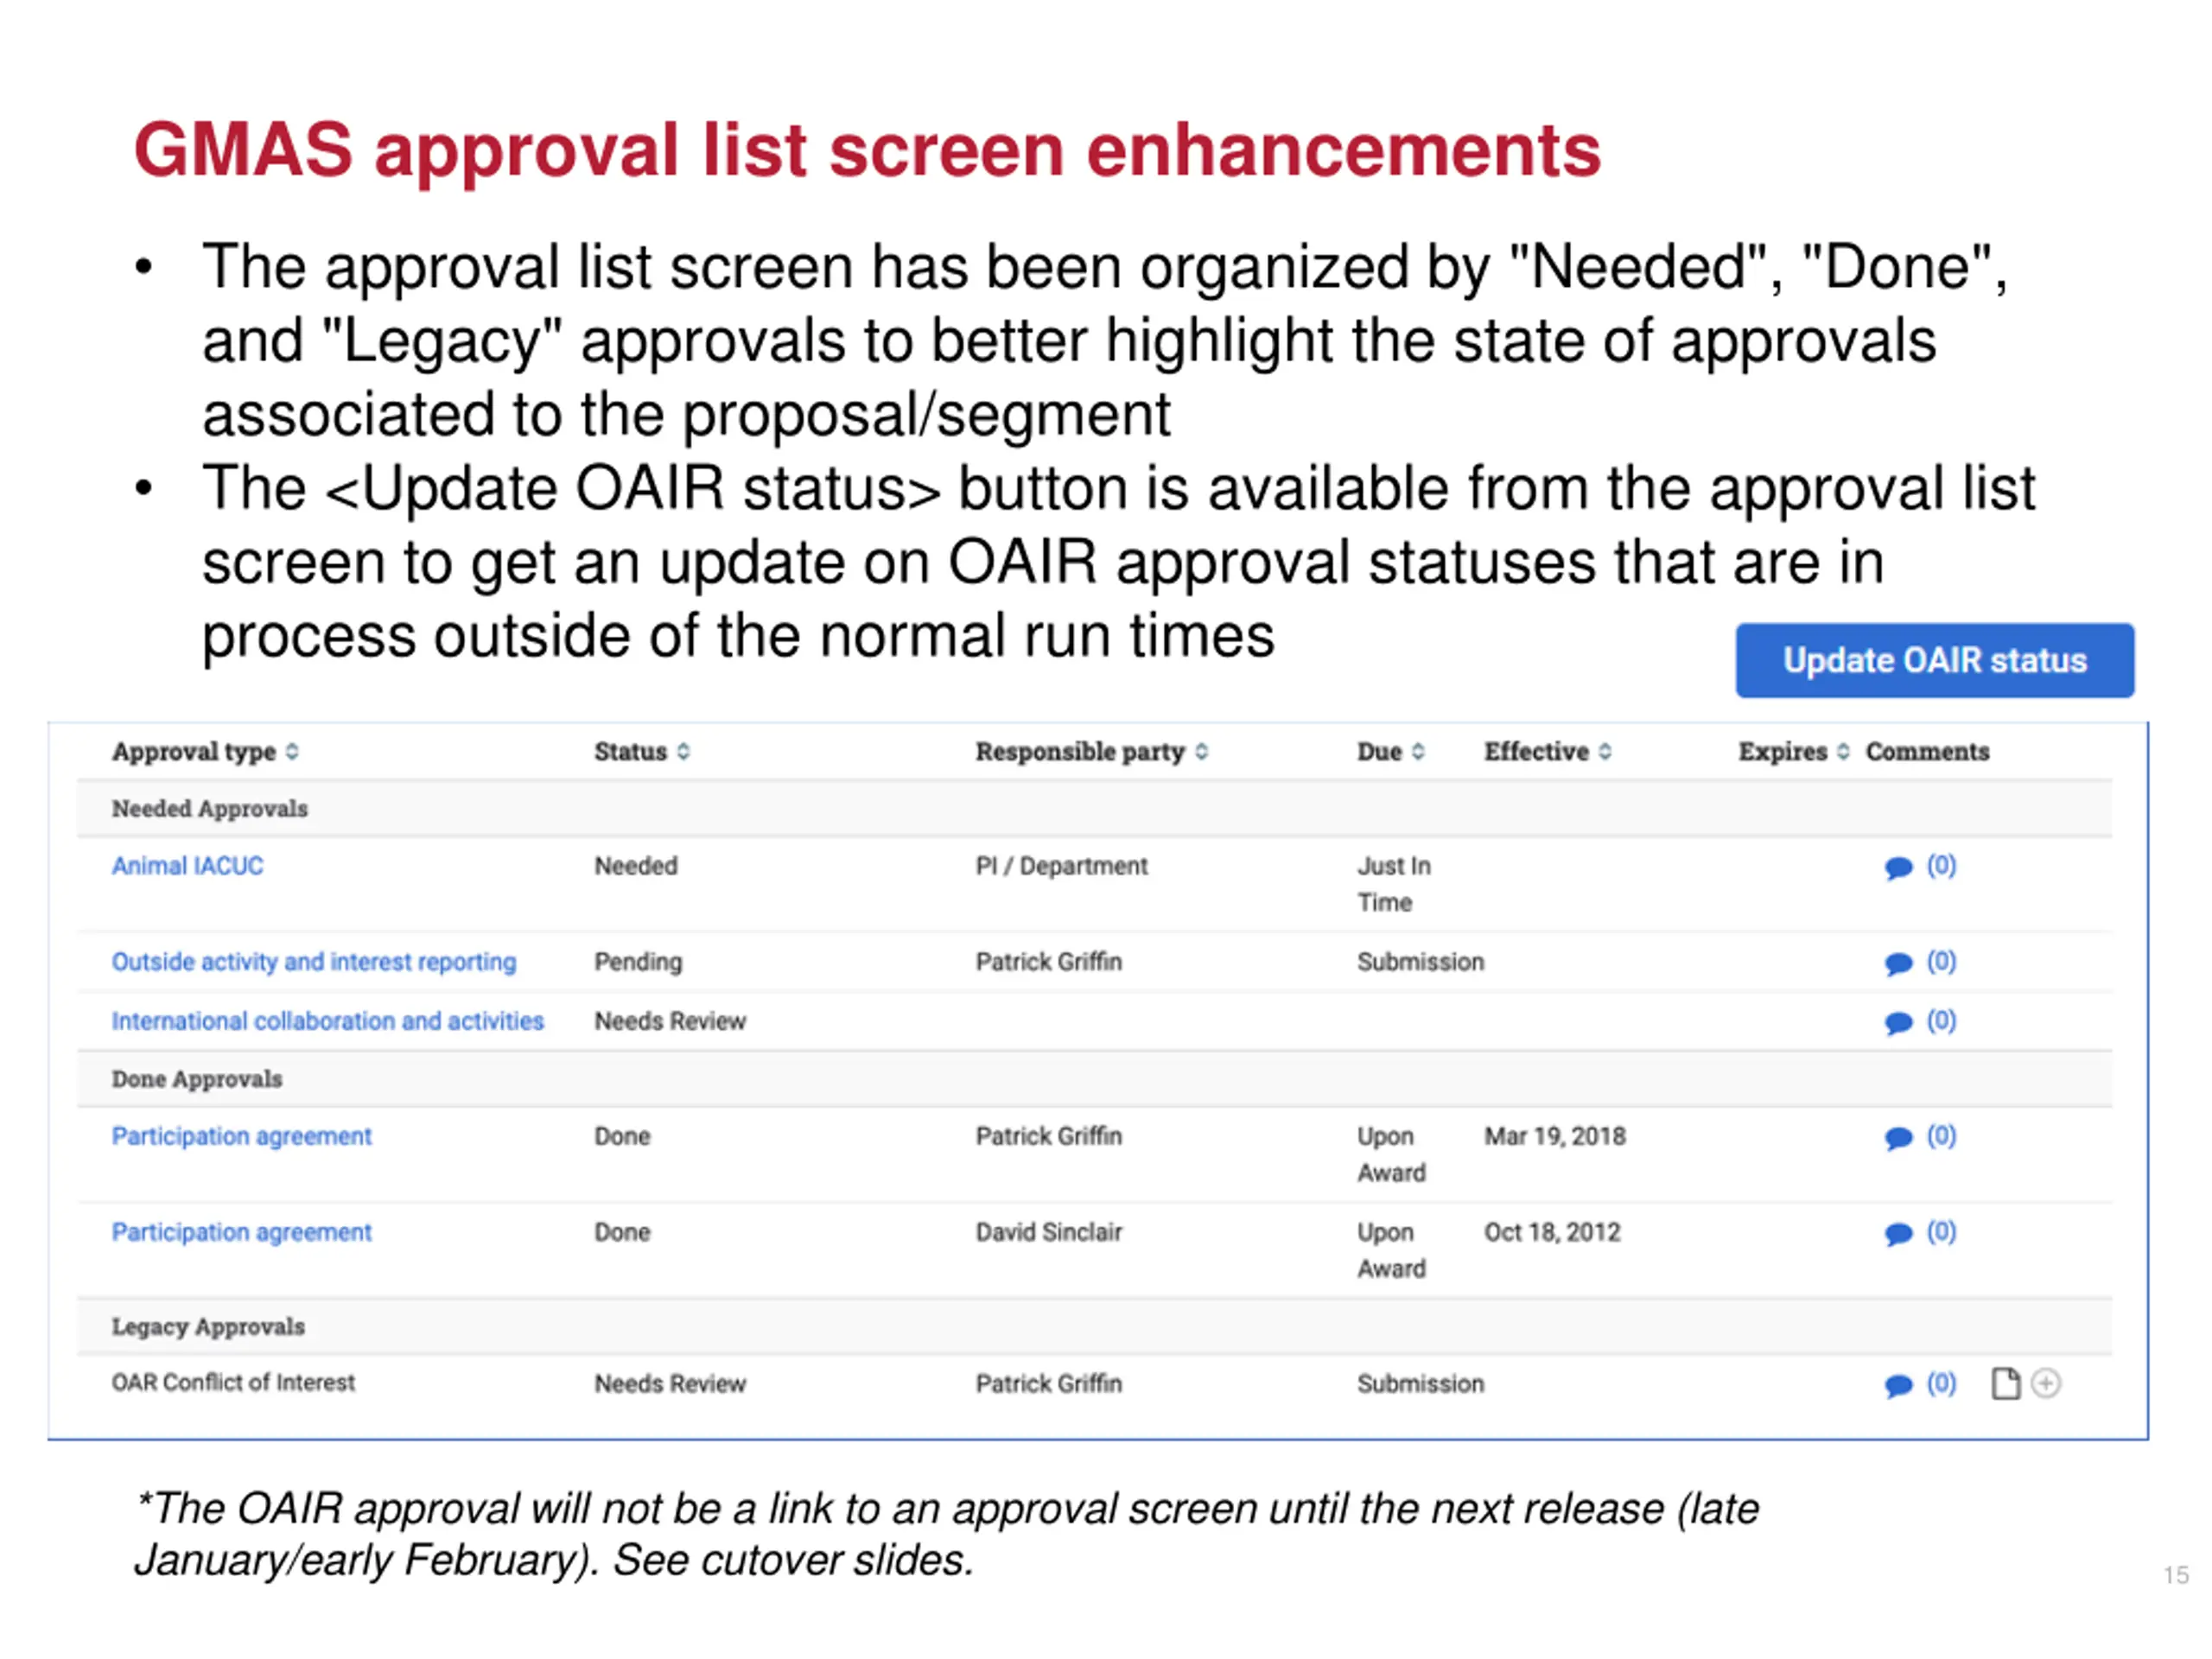Click the Mar 19, 2018 effective date
Image resolution: width=2212 pixels, height=1659 pixels.
pyautogui.click(x=1555, y=1136)
